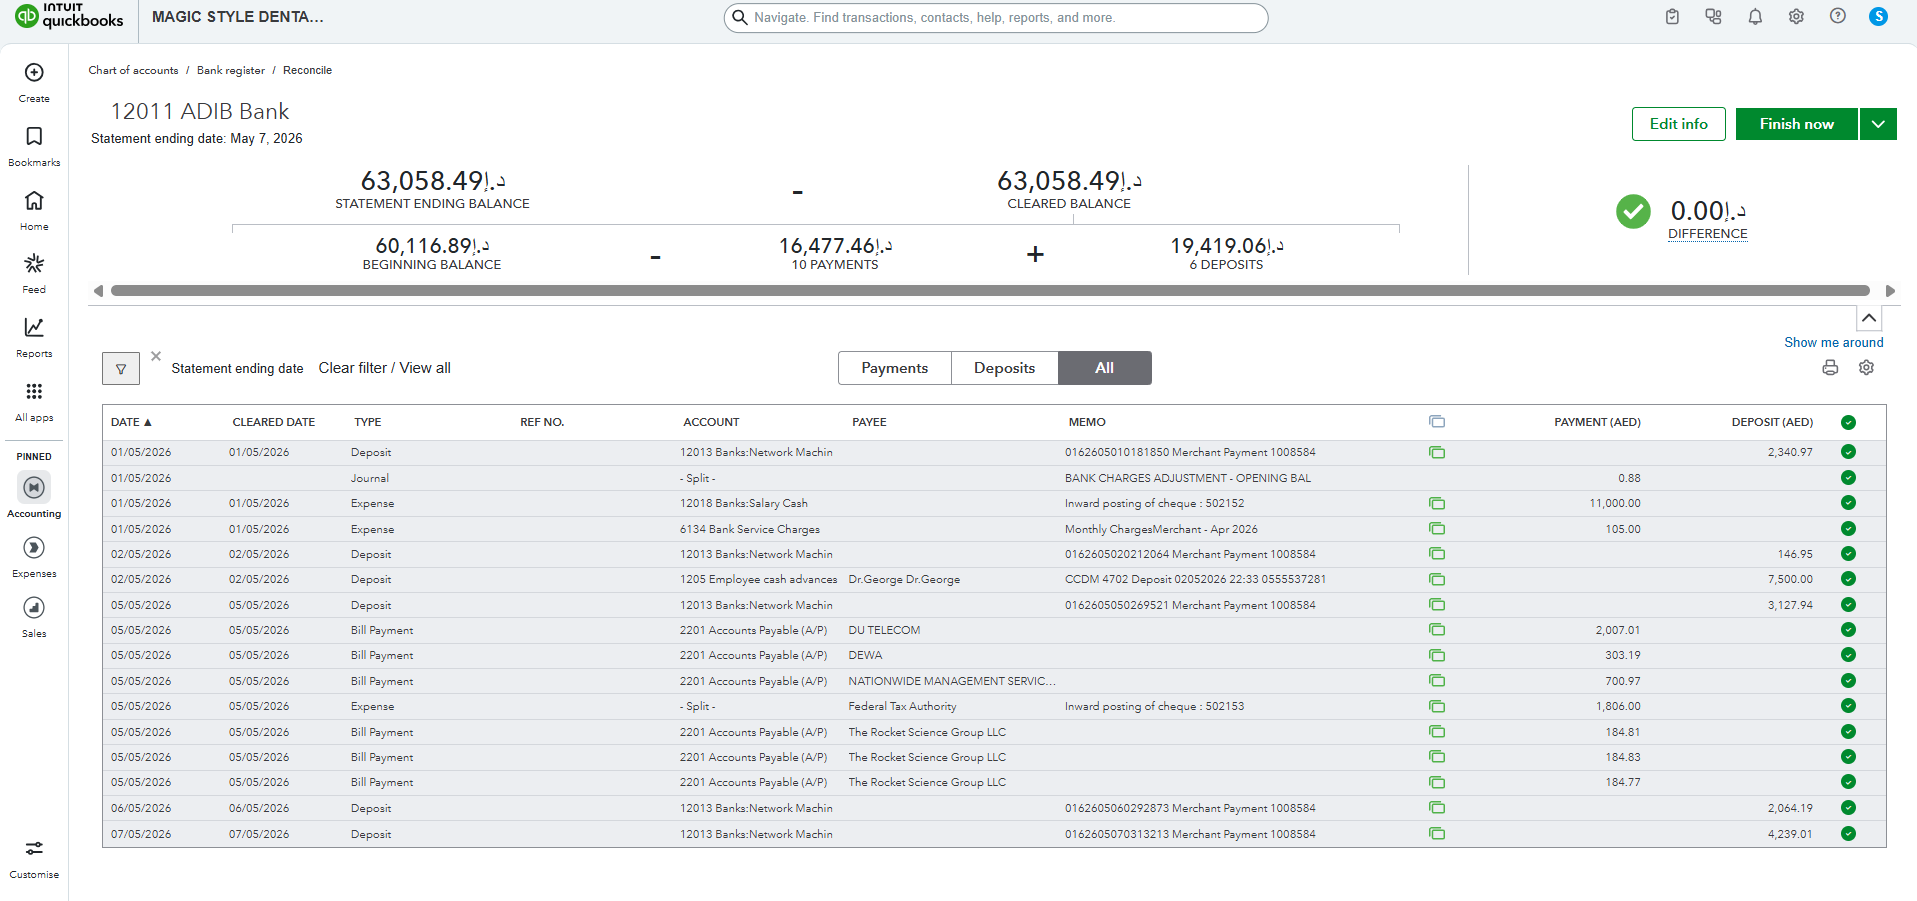The width and height of the screenshot is (1917, 901).
Task: Go to Home in sidebar
Action: pyautogui.click(x=34, y=210)
